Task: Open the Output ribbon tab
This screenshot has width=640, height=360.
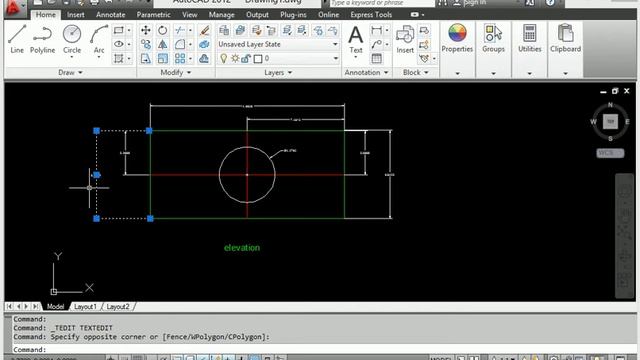Action: click(257, 15)
